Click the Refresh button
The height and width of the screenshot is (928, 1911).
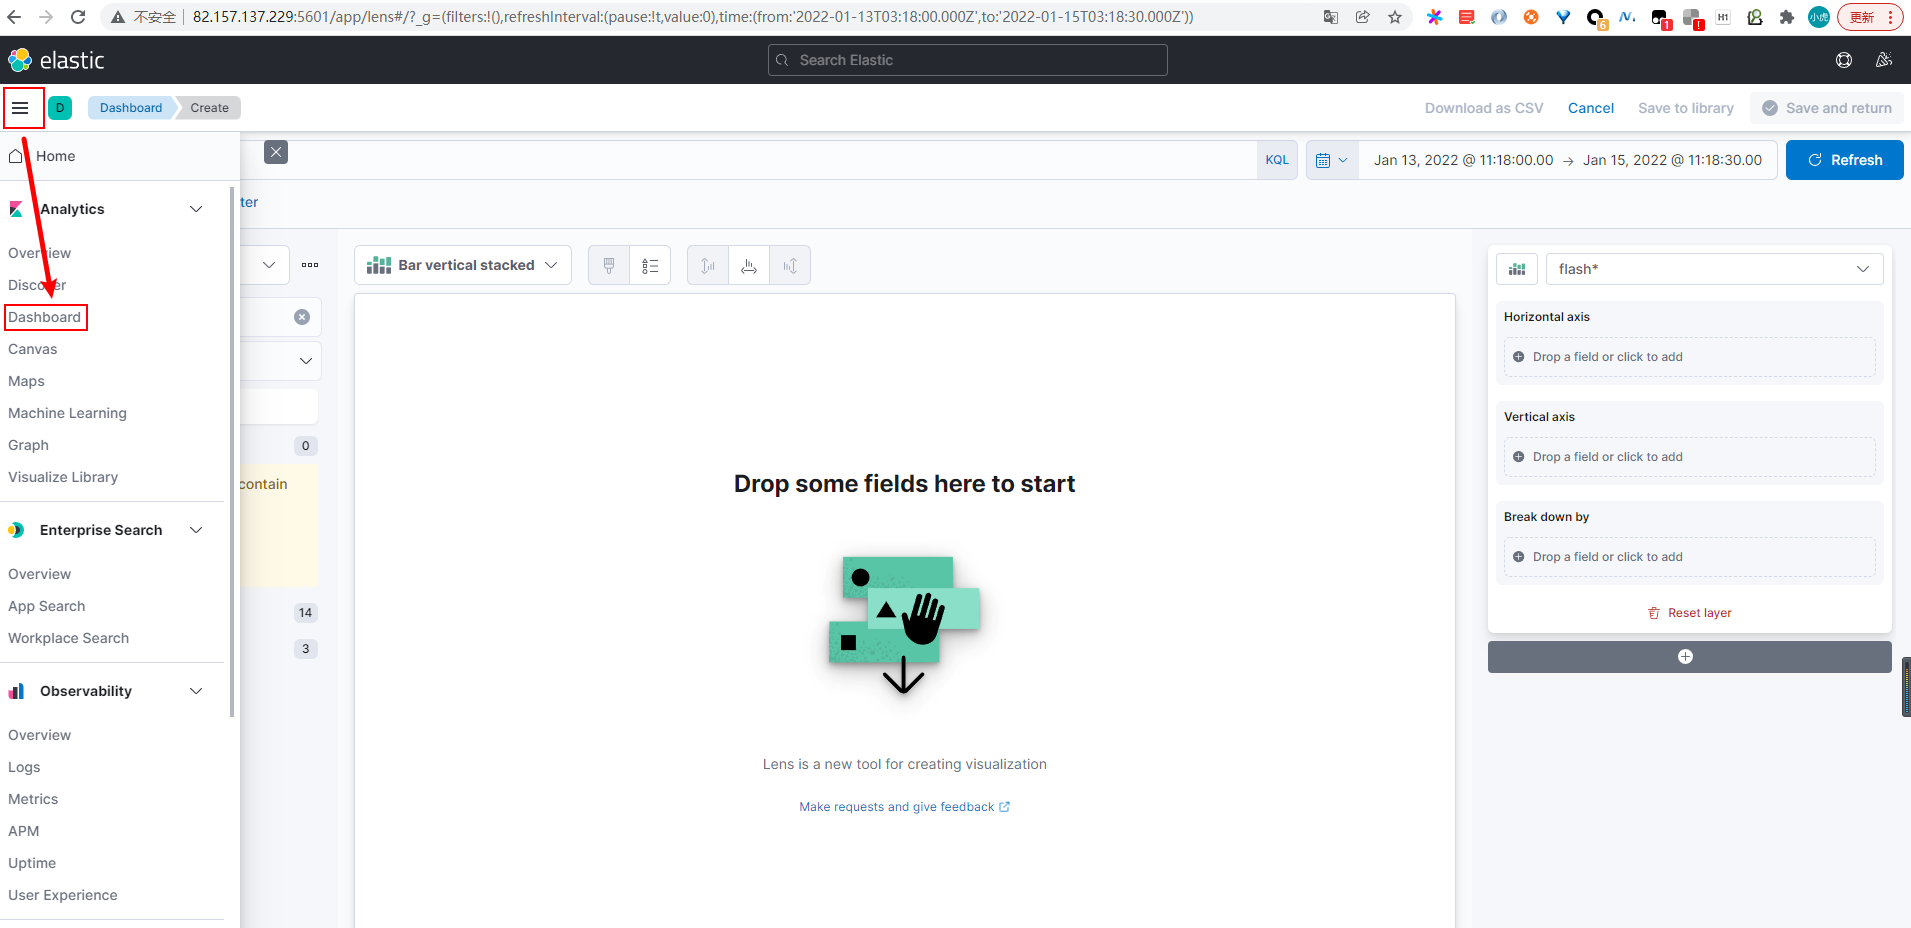pos(1844,160)
